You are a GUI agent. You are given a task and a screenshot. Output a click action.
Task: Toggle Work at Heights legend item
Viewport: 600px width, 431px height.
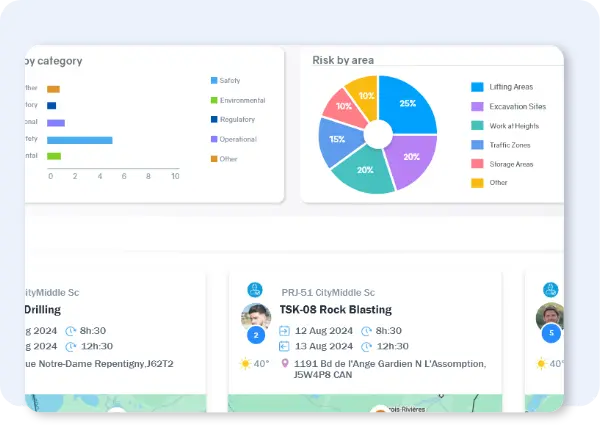pos(511,125)
